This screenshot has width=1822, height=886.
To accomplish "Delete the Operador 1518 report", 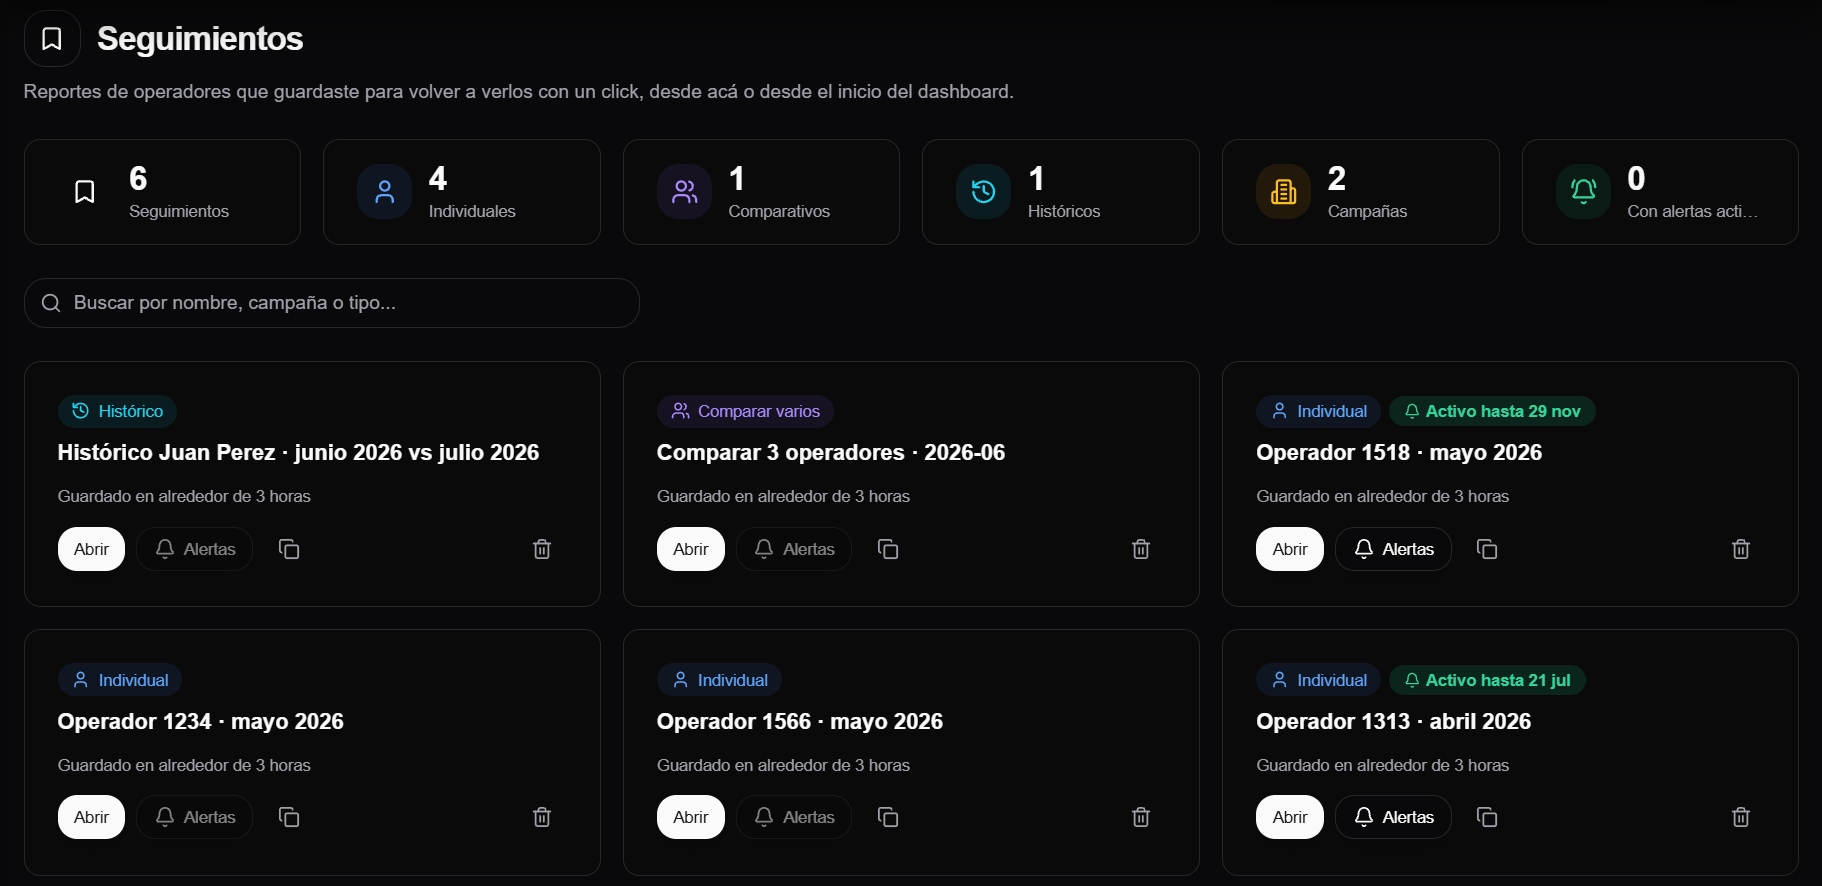I will point(1741,549).
